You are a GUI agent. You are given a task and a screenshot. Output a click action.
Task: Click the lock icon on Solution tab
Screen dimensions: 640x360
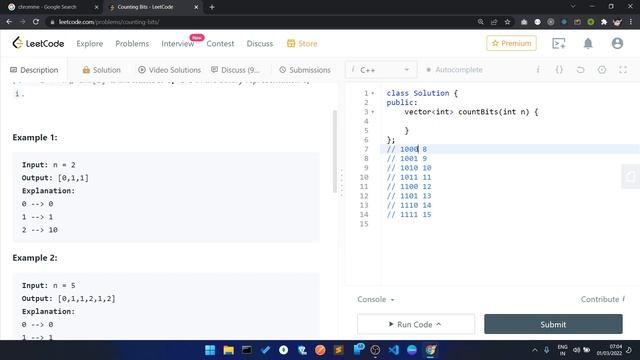coord(86,70)
